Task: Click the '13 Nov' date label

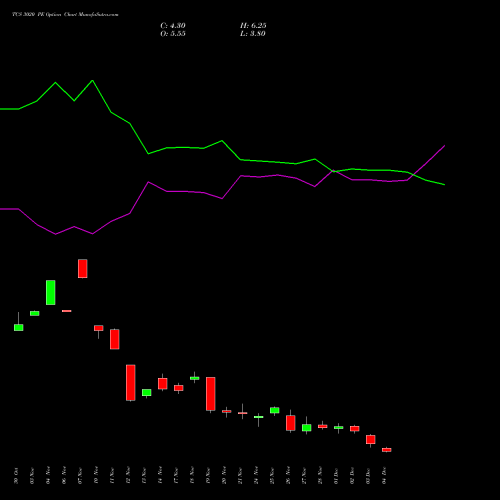Action: point(144,476)
